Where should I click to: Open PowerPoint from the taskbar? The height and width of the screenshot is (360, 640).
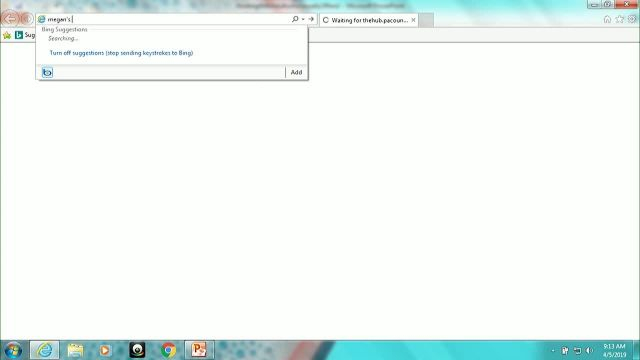coord(199,350)
